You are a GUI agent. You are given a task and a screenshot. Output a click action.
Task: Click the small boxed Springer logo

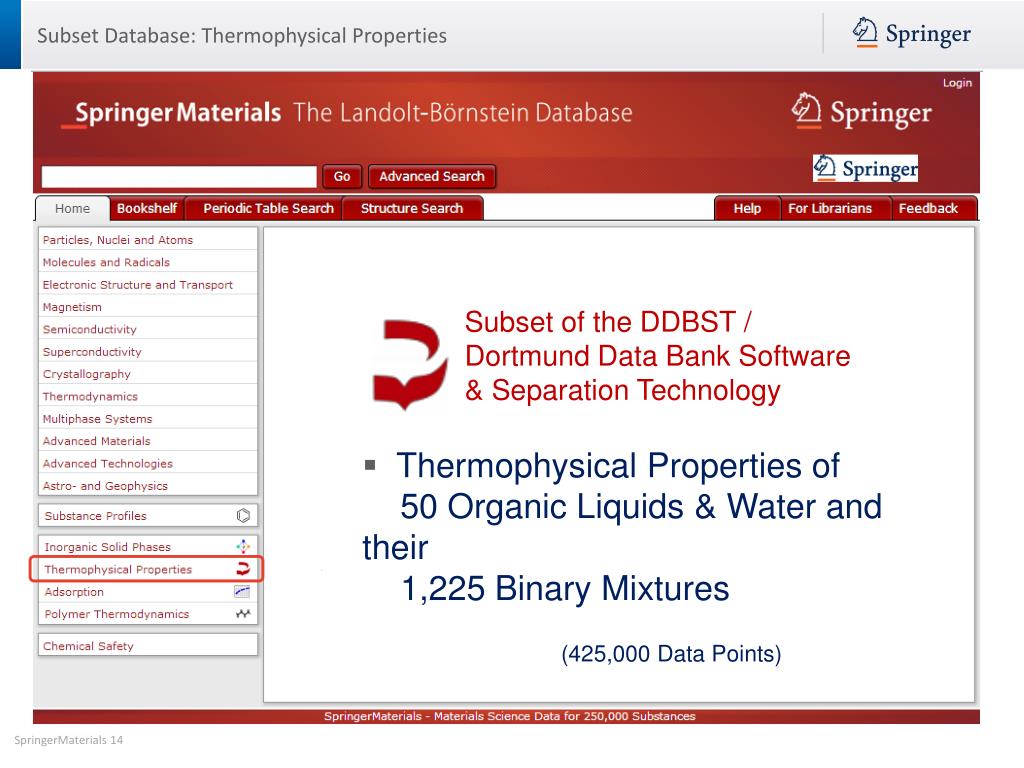(x=865, y=168)
